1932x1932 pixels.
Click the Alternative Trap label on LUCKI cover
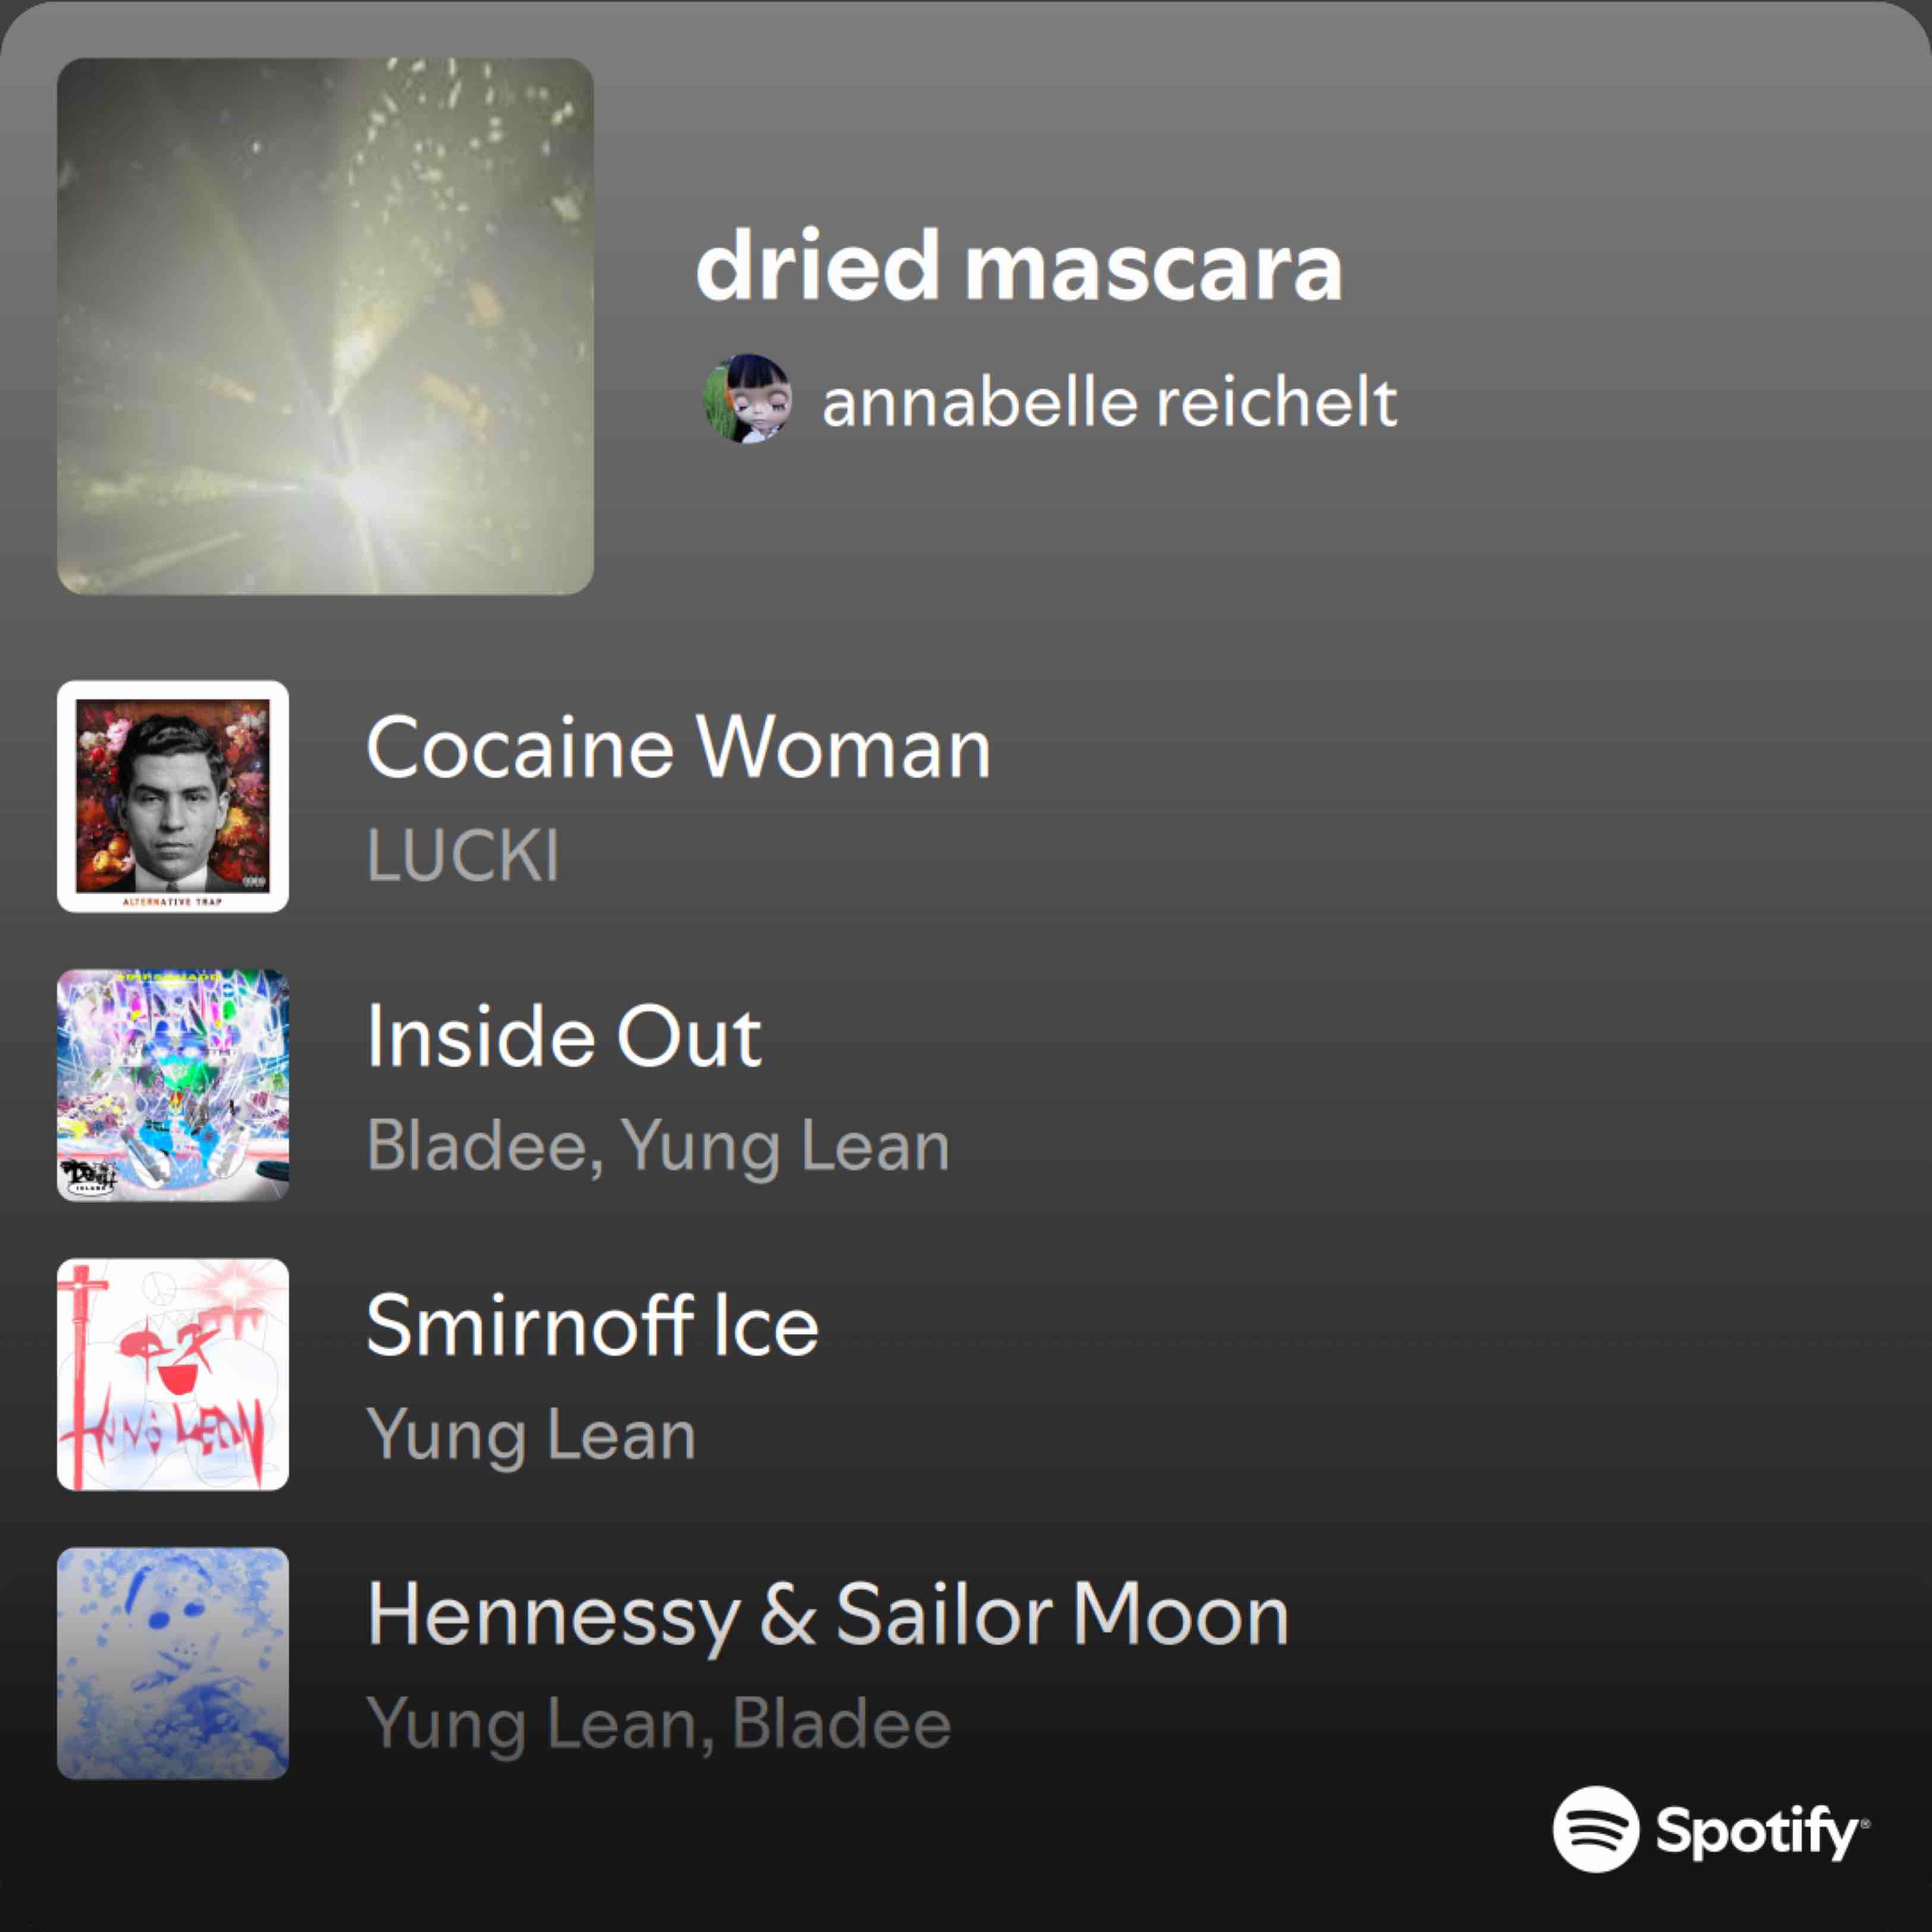(172, 901)
